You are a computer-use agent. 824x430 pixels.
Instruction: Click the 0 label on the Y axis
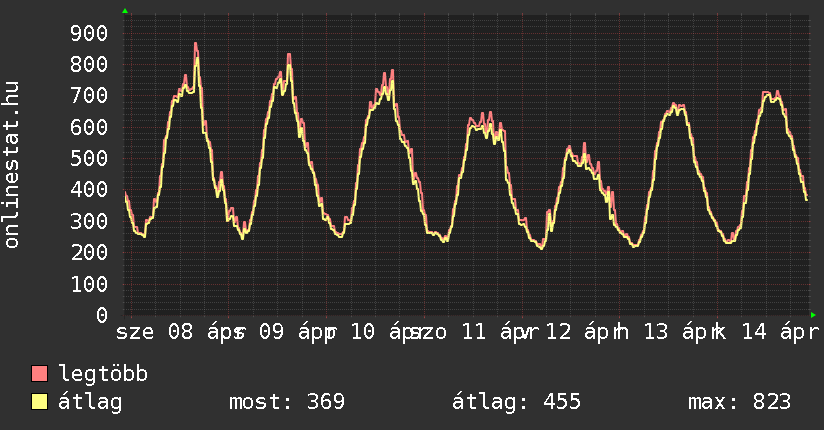pyautogui.click(x=101, y=315)
